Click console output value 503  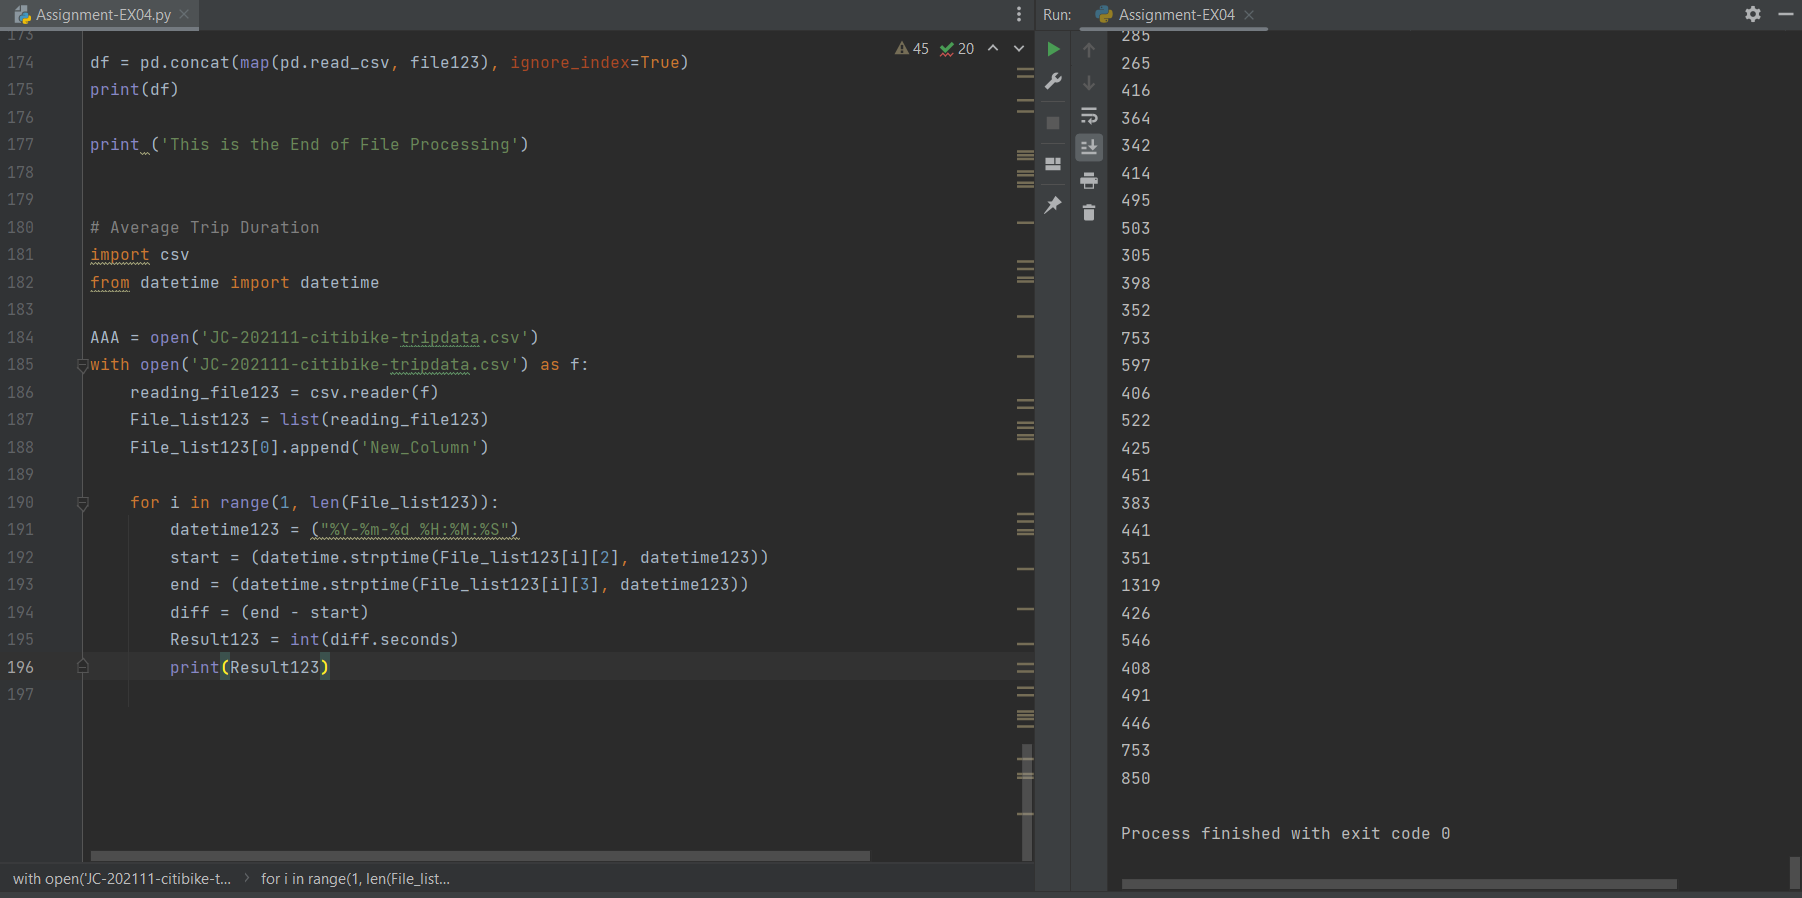point(1136,229)
